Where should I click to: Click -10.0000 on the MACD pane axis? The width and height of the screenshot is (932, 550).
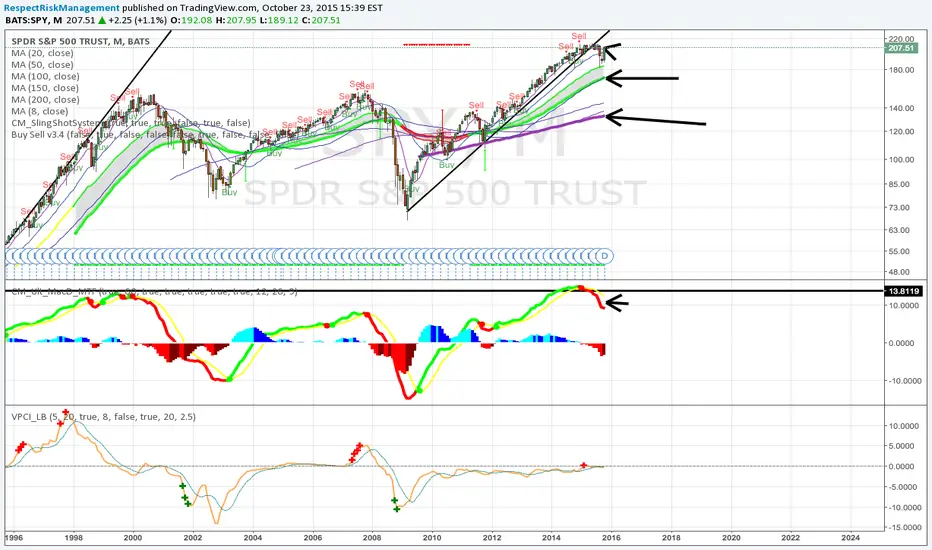(x=903, y=381)
